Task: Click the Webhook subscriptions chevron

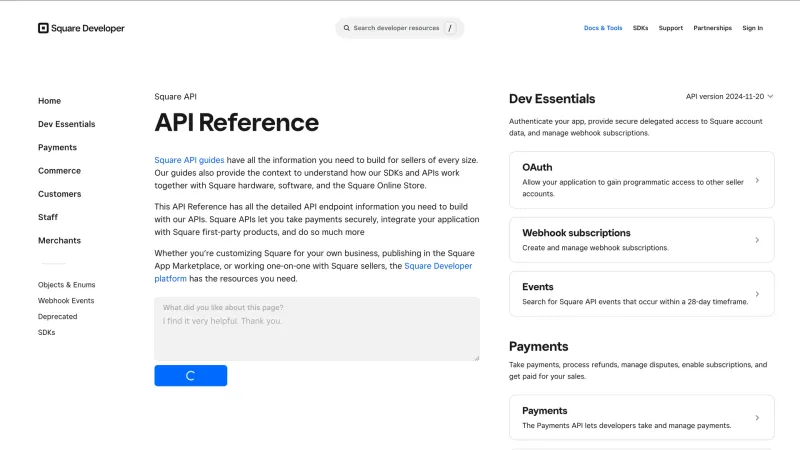Action: pos(757,240)
